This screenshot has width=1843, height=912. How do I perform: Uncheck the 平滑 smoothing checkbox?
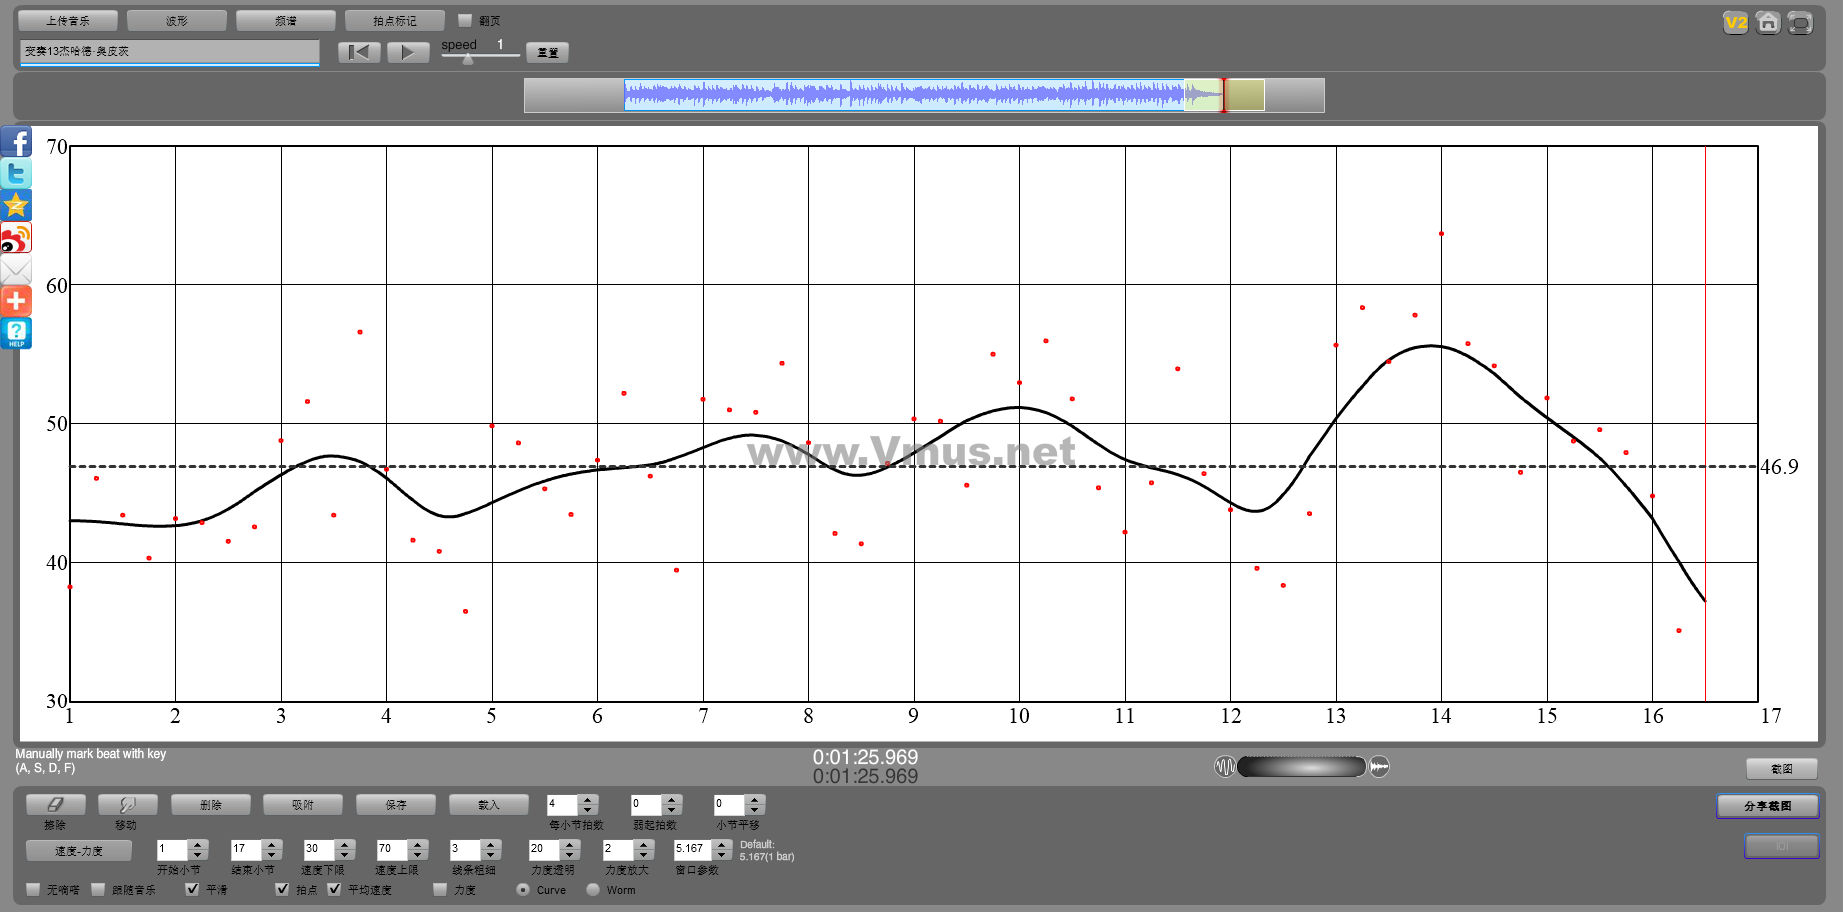point(193,889)
